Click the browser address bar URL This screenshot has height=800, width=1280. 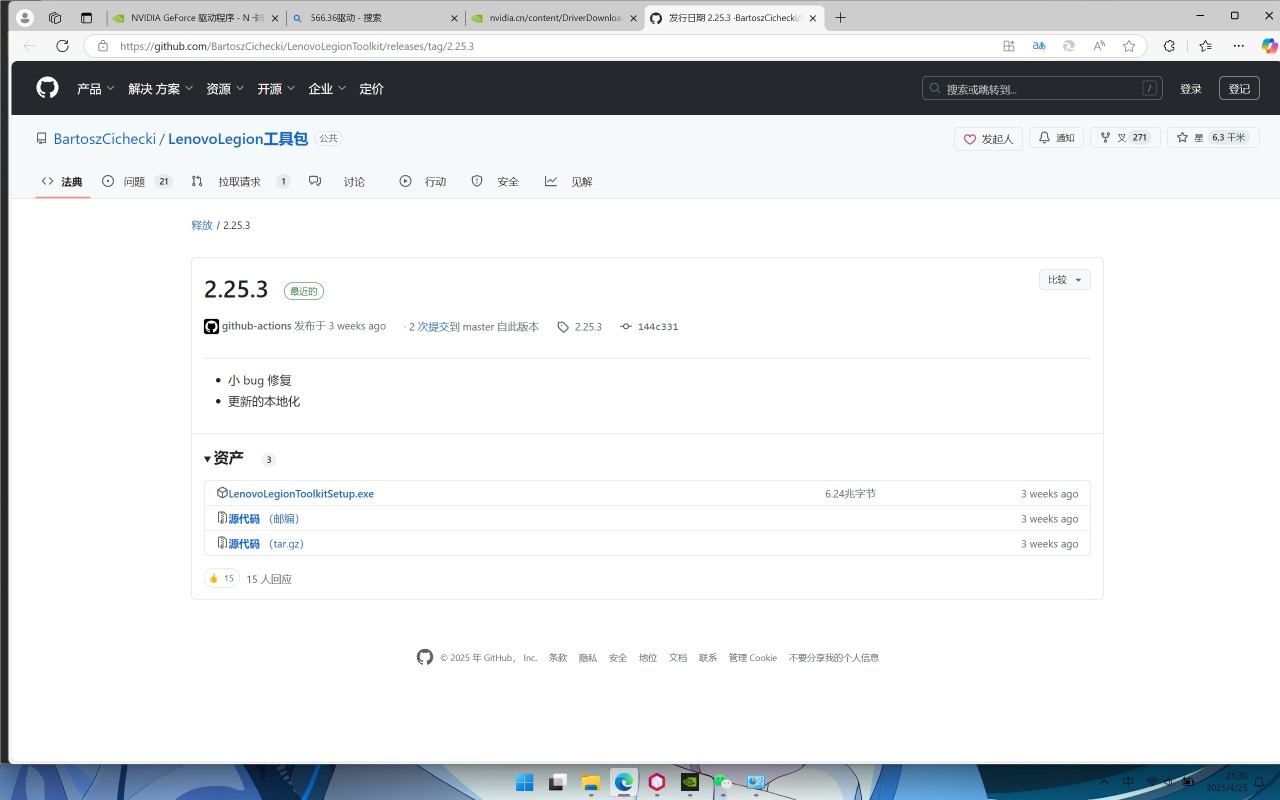[x=296, y=46]
